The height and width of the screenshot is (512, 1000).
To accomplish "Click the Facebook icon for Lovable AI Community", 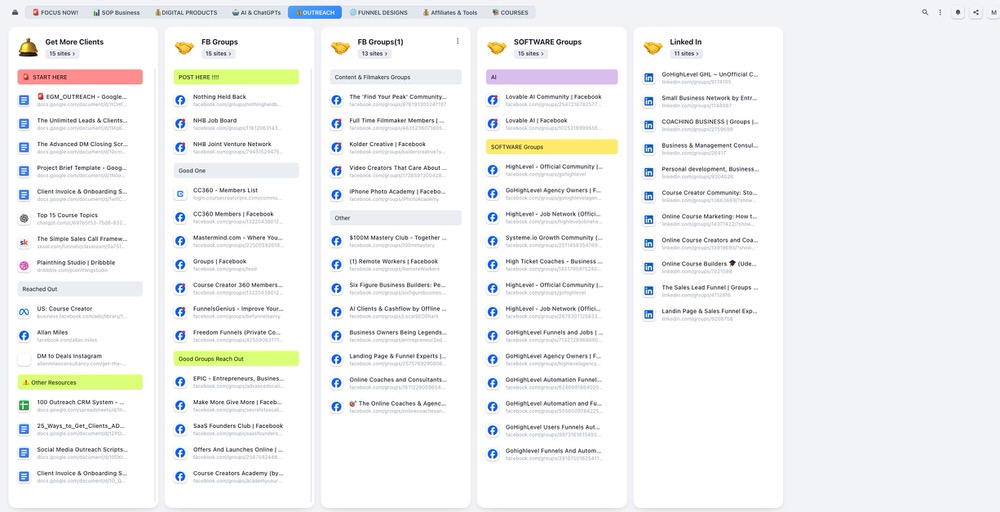I will pyautogui.click(x=492, y=100).
